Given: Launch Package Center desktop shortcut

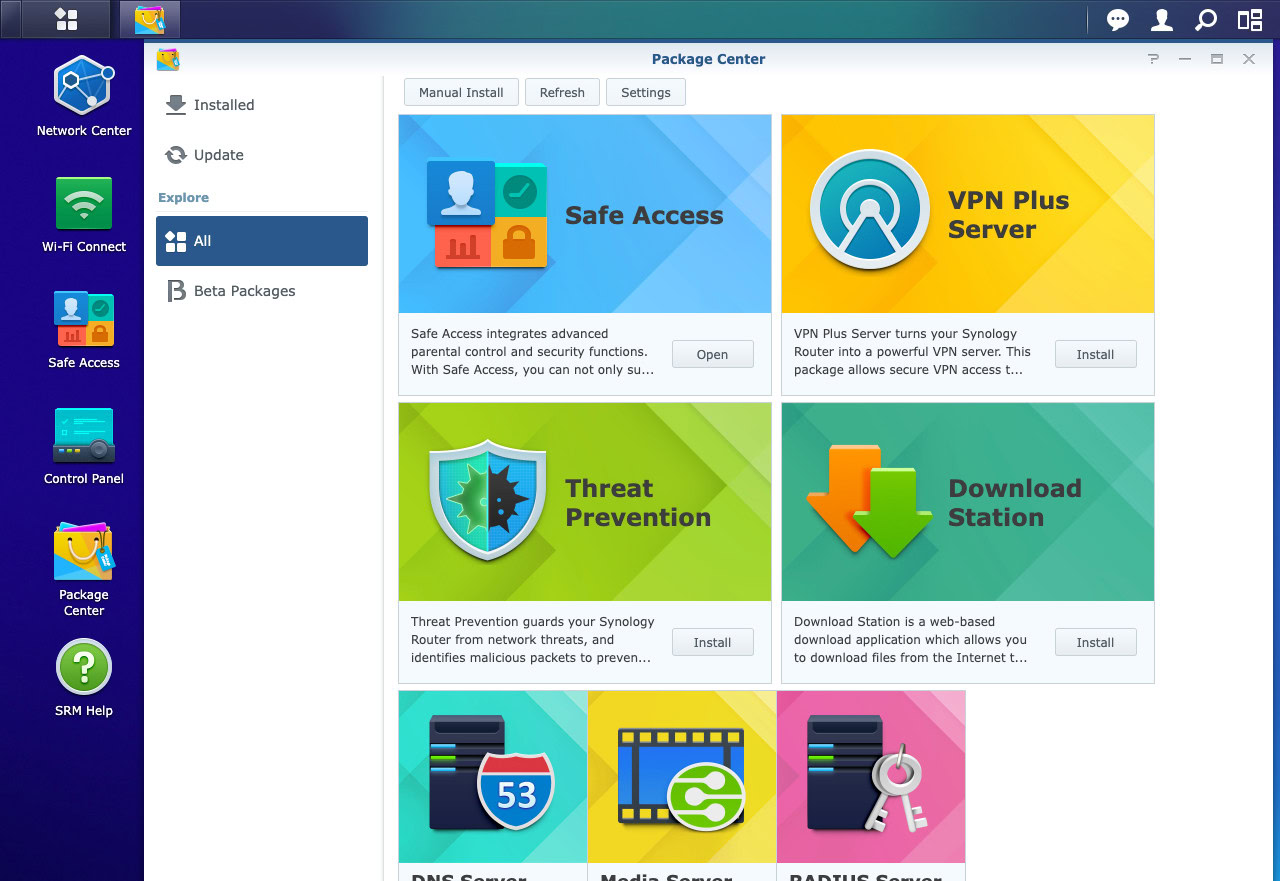Looking at the screenshot, I should 84,569.
